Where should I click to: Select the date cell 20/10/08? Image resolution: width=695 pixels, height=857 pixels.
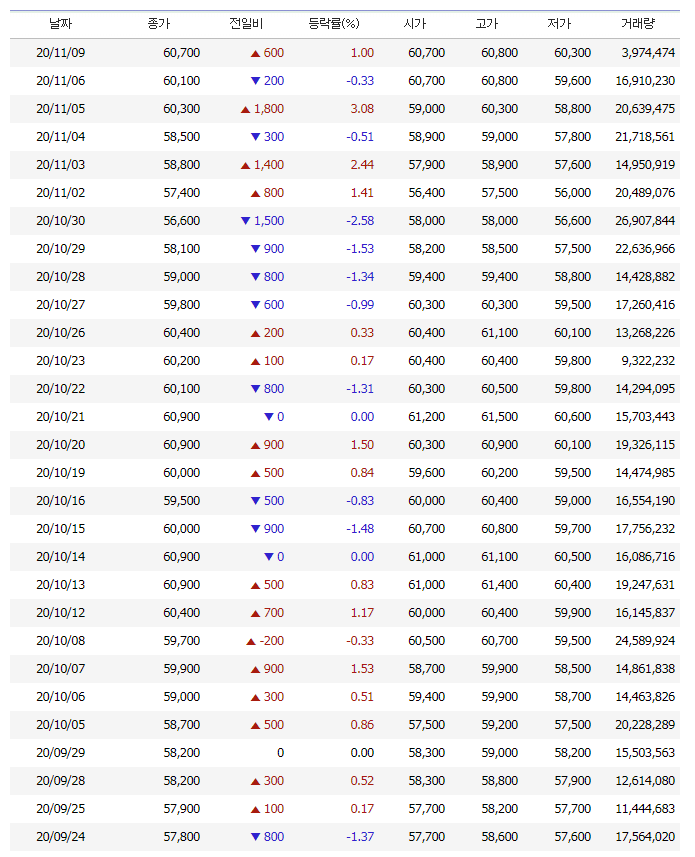pyautogui.click(x=61, y=641)
